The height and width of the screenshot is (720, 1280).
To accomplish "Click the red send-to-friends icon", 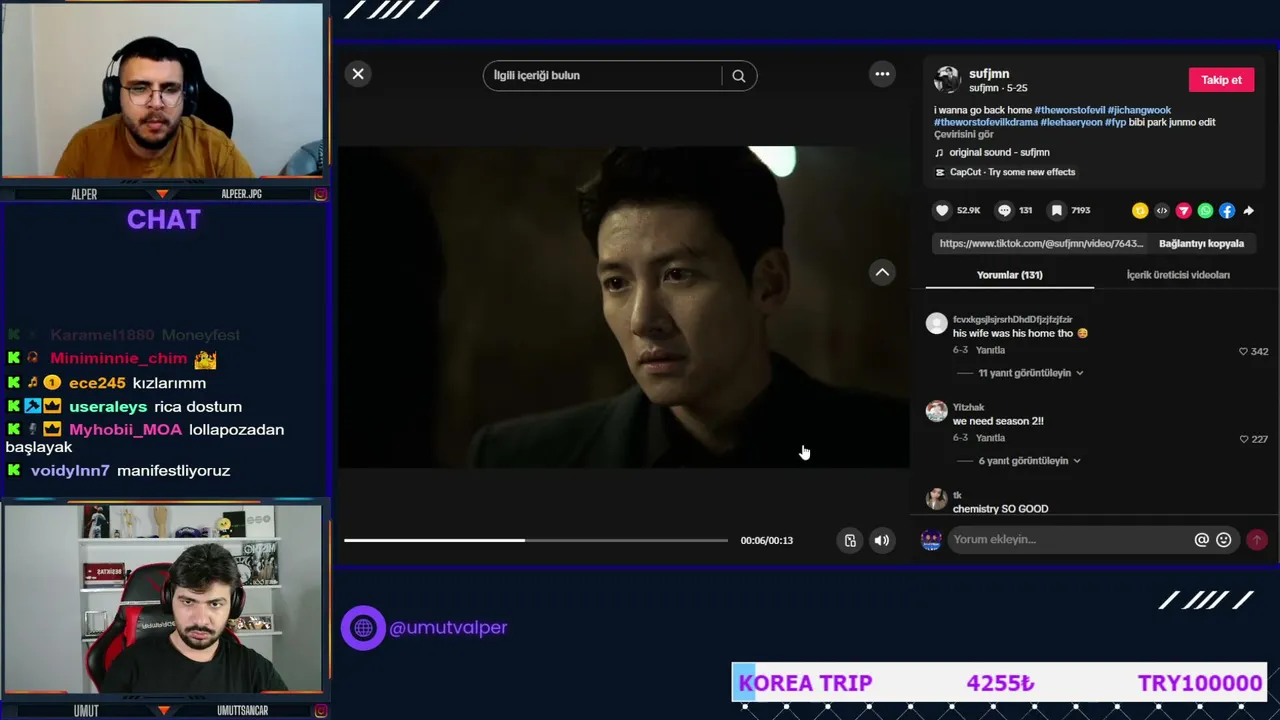I will tap(1184, 211).
